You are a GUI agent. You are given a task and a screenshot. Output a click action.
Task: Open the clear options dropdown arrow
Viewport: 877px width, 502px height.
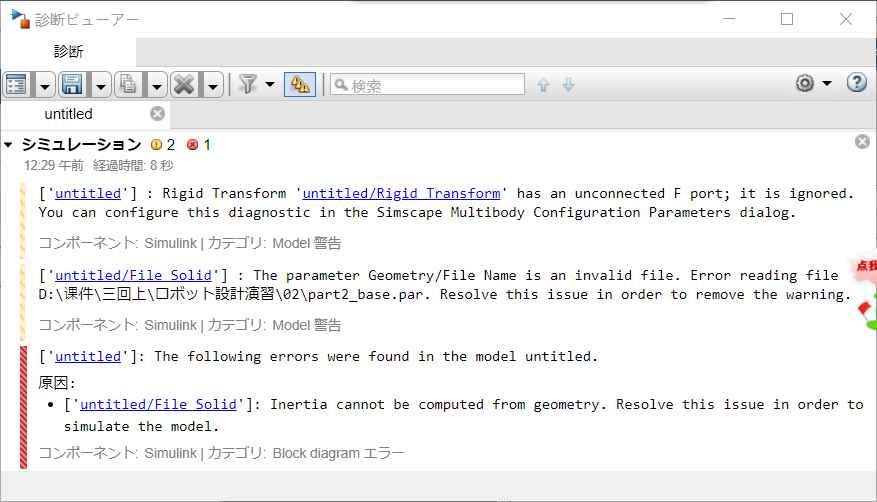(x=213, y=86)
